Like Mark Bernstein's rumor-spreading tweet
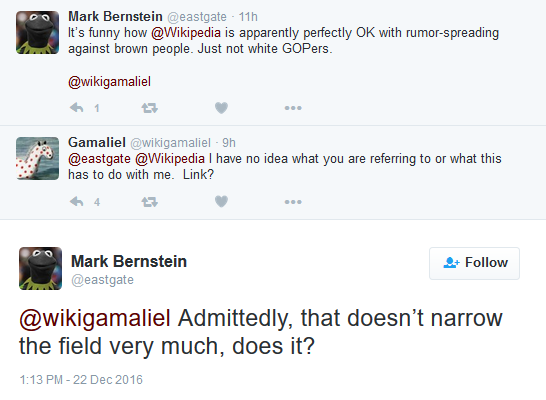The image size is (546, 400). pos(221,108)
